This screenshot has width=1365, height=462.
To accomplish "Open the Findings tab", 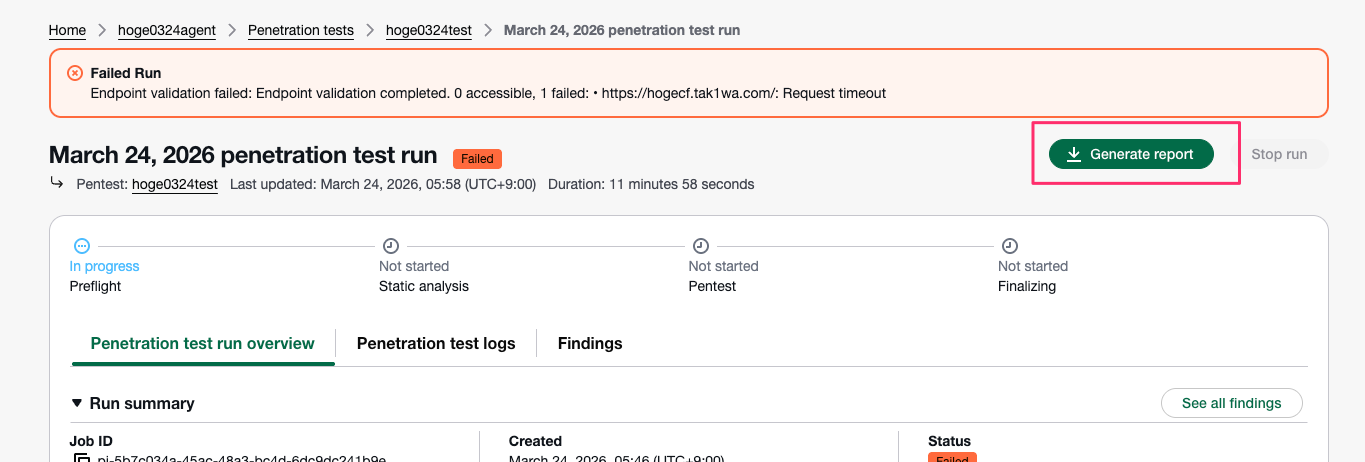I will (590, 343).
